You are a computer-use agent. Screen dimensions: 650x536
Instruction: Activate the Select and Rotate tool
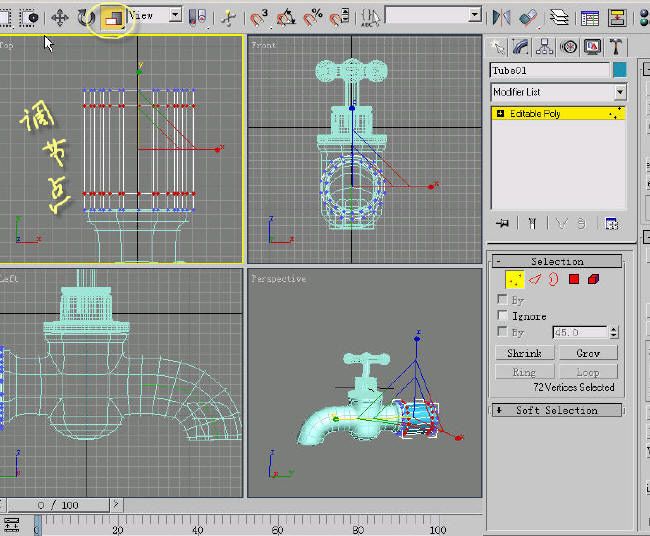[x=86, y=17]
